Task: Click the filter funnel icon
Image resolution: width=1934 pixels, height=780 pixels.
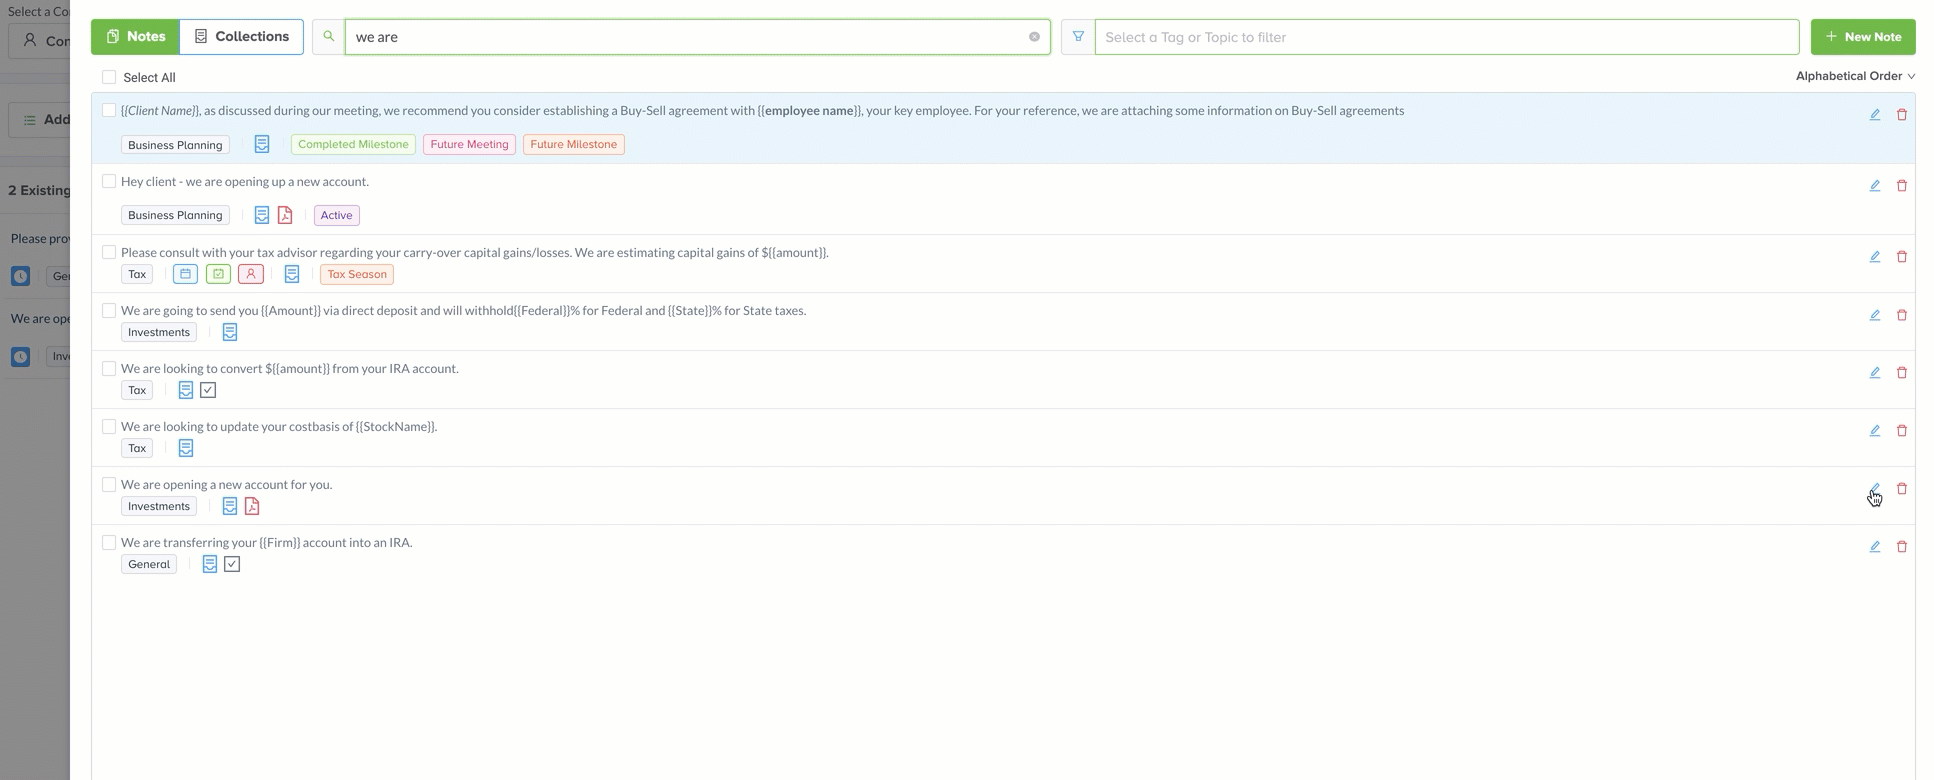Action: click(1078, 37)
